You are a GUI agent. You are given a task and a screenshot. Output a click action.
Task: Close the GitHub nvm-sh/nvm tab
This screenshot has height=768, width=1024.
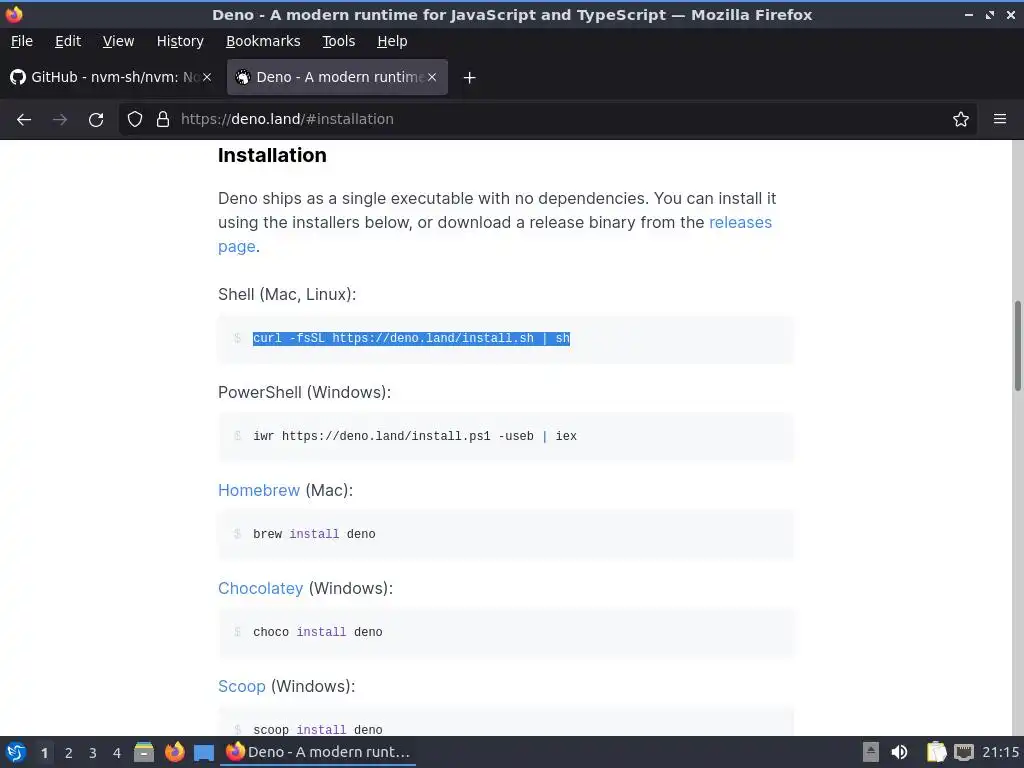point(207,77)
